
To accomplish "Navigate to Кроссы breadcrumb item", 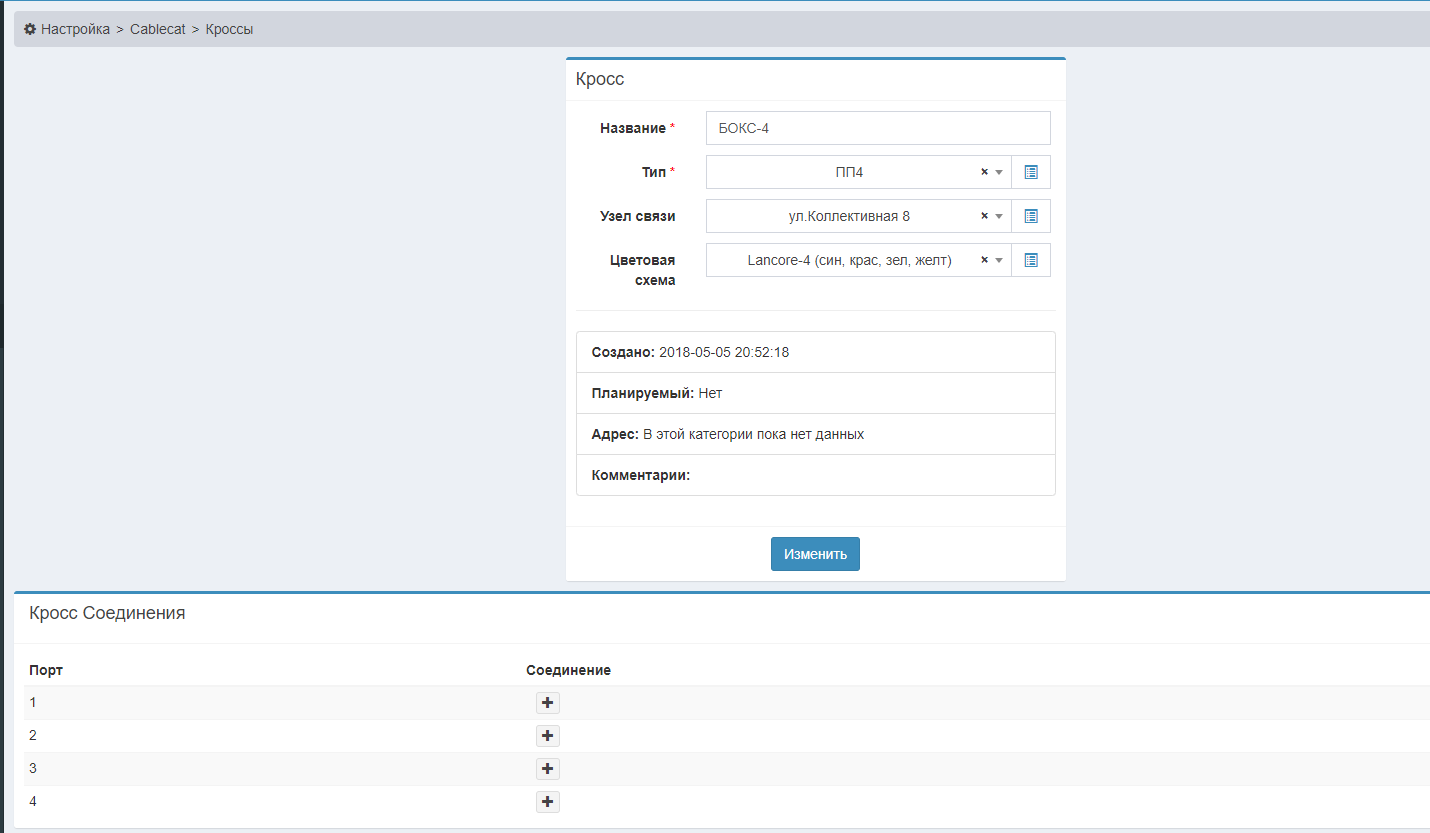I will point(229,29).
